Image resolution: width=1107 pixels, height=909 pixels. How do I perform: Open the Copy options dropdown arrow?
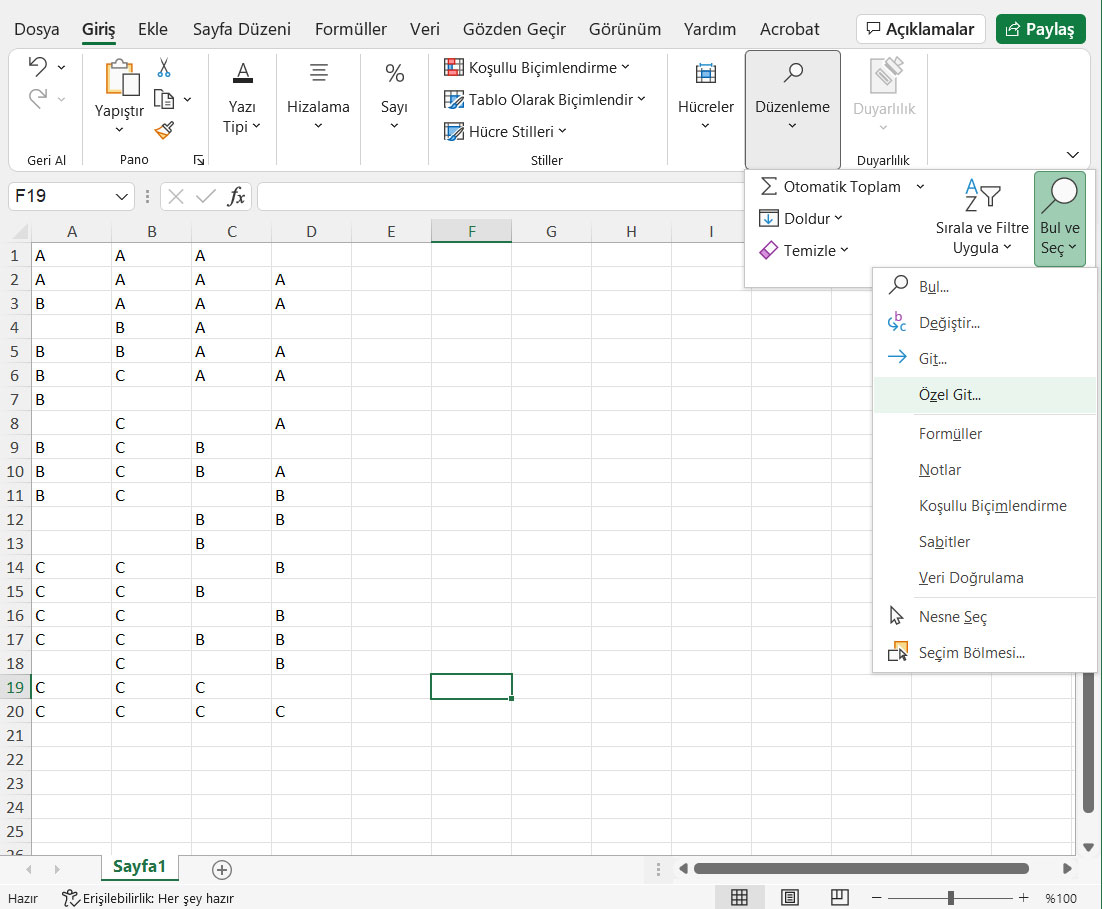(187, 100)
